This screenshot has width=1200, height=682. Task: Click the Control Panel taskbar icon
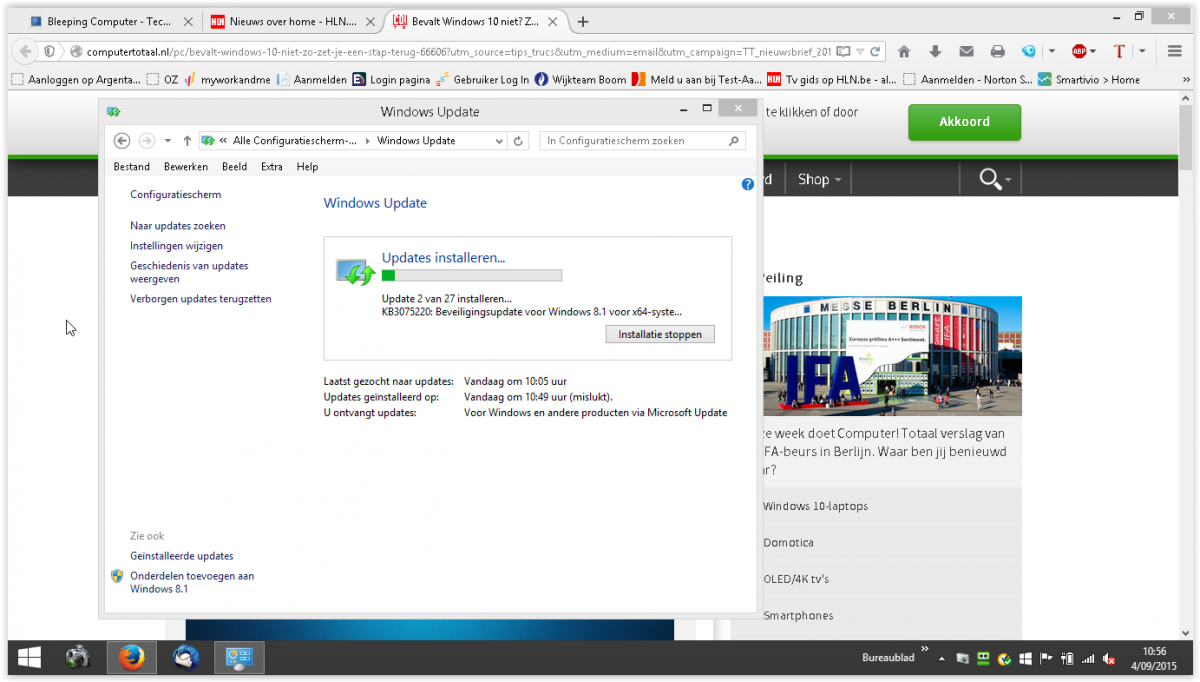(239, 657)
